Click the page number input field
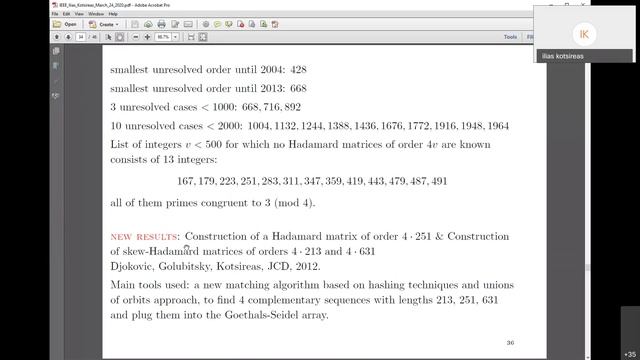Screen dimensions: 640x360 [x=81, y=37]
